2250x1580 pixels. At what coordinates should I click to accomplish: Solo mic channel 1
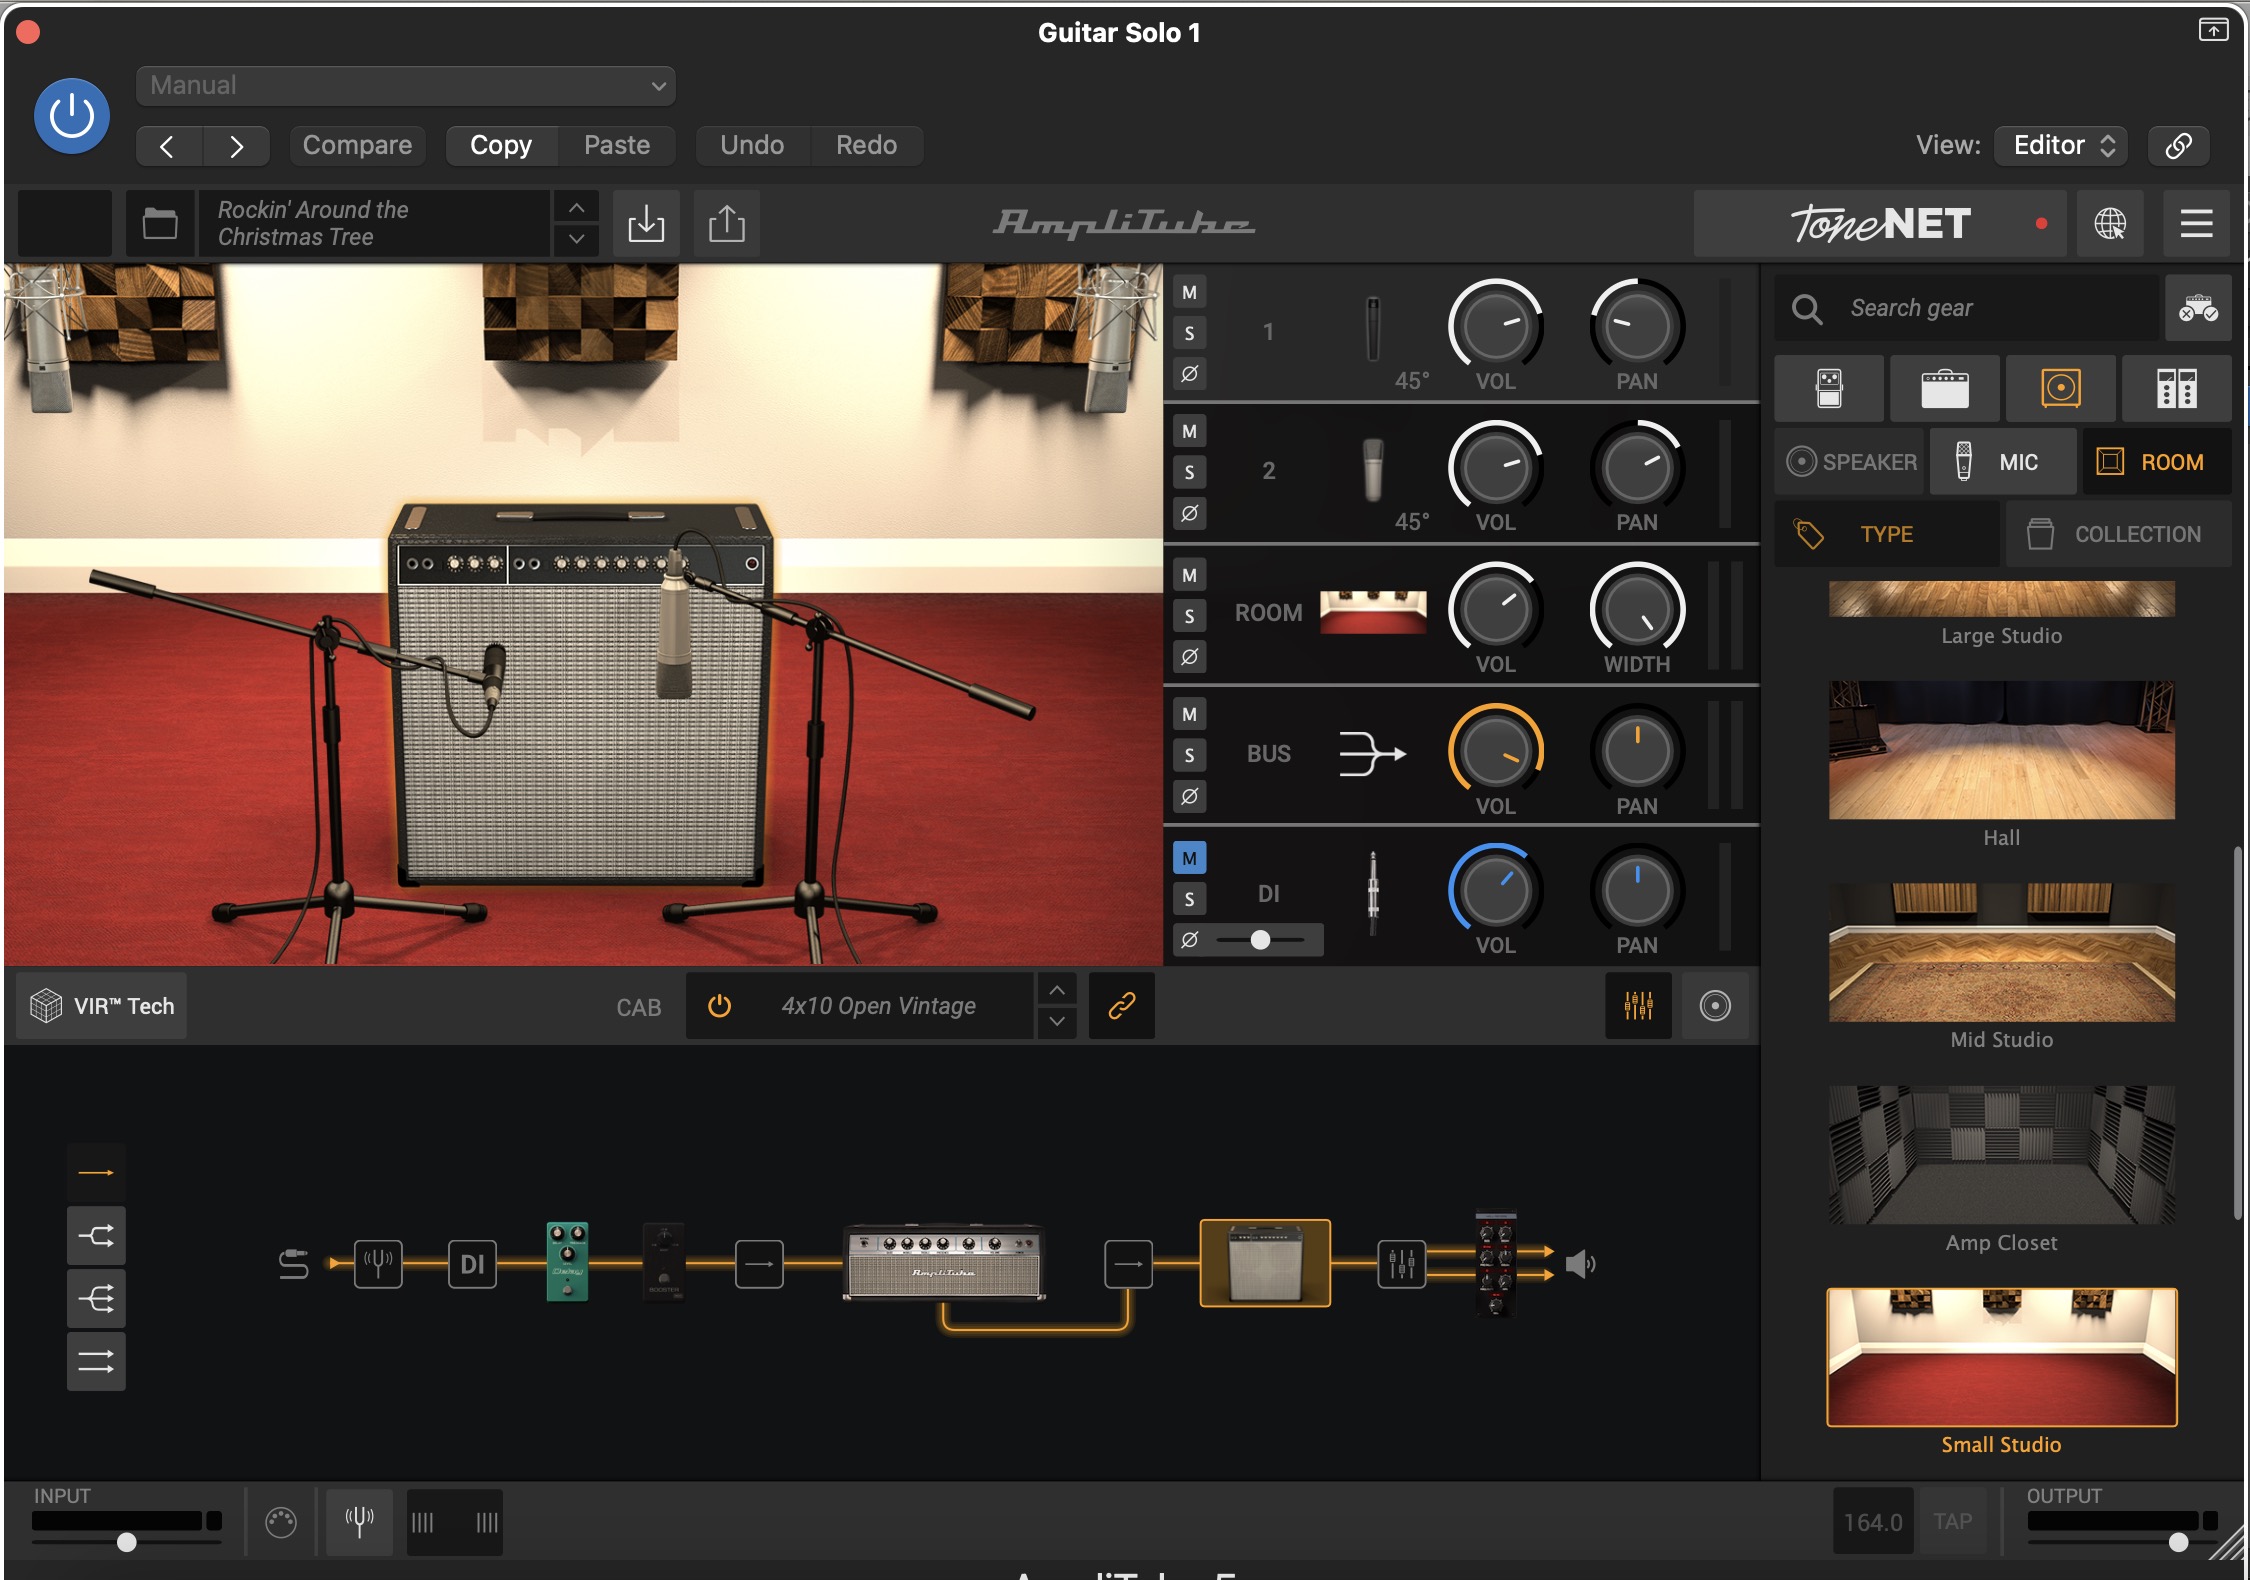1189,334
